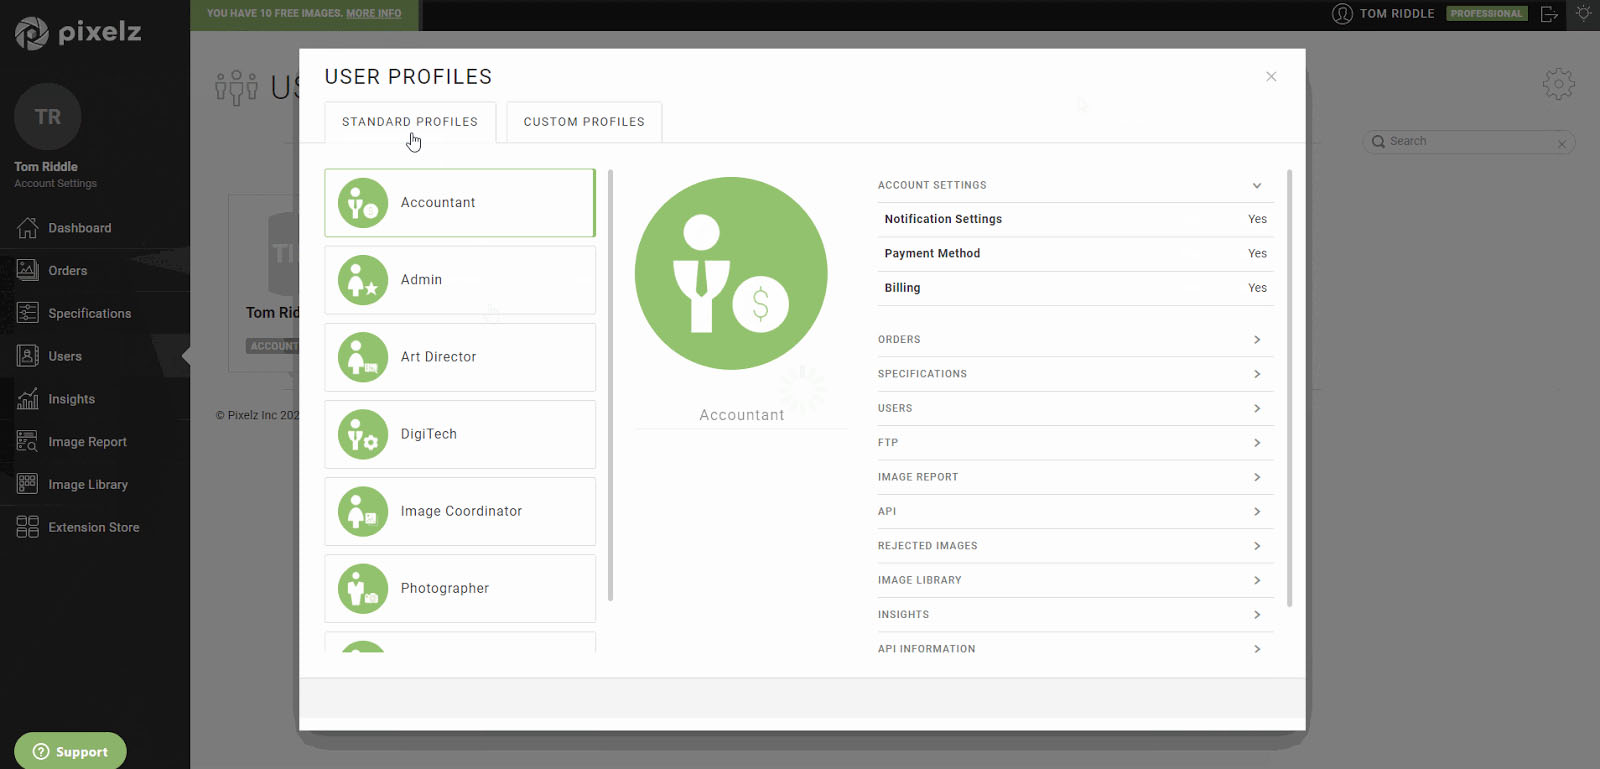Open the Standard Profiles tab
Screen dimensions: 1600x769
(410, 122)
